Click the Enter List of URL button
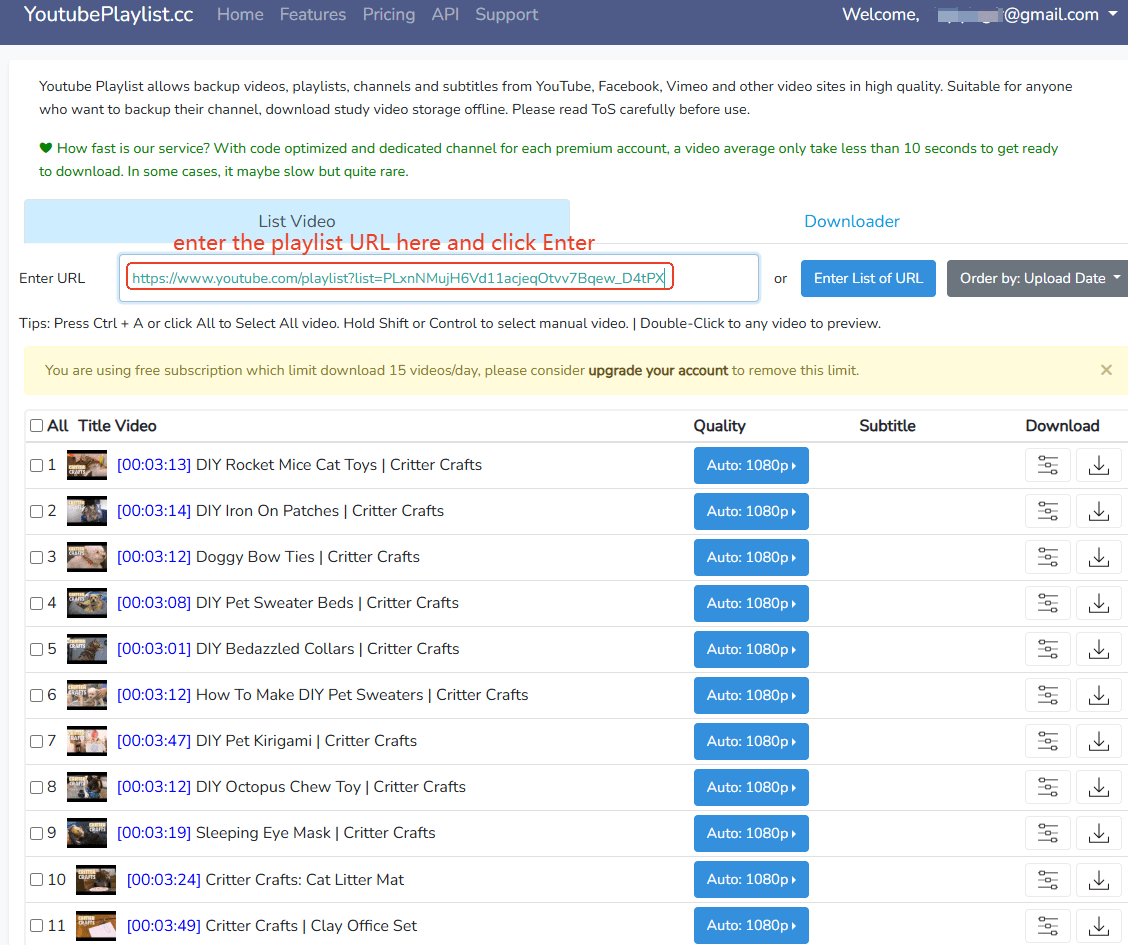Viewport: 1128px width, 945px height. point(868,278)
